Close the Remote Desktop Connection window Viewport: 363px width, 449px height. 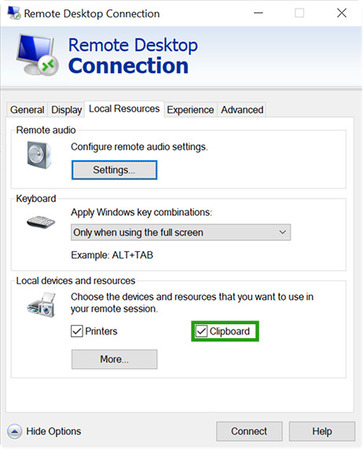[x=342, y=13]
